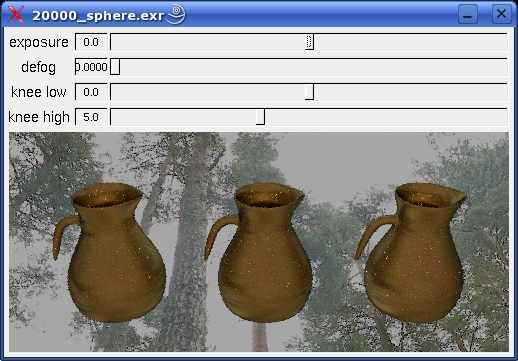Click the 'defog' label
Screen dimensions: 518x361
[x=39, y=67]
